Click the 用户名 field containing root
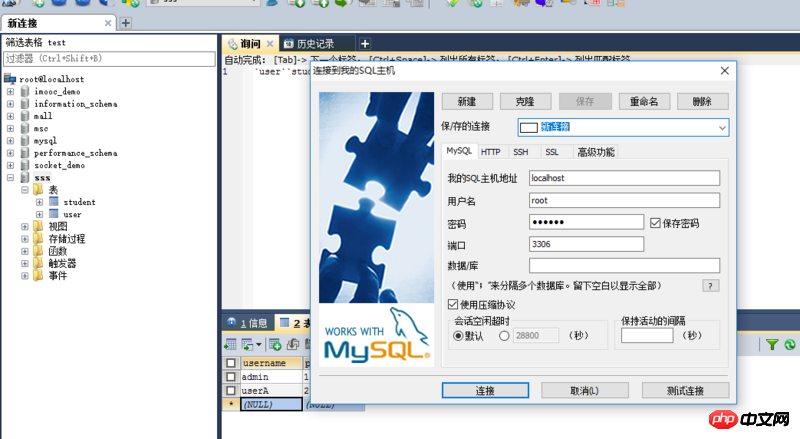 [x=624, y=201]
